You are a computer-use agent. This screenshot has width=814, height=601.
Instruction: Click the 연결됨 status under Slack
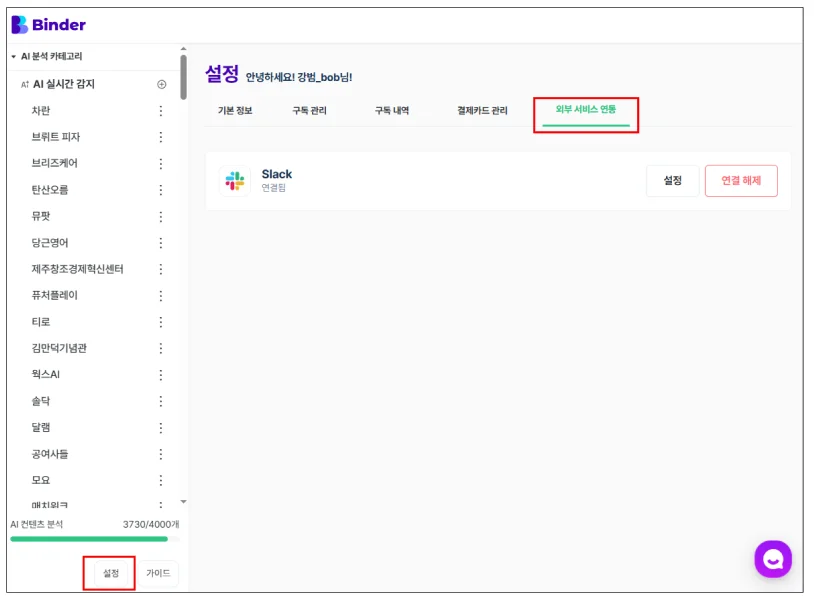(x=274, y=187)
